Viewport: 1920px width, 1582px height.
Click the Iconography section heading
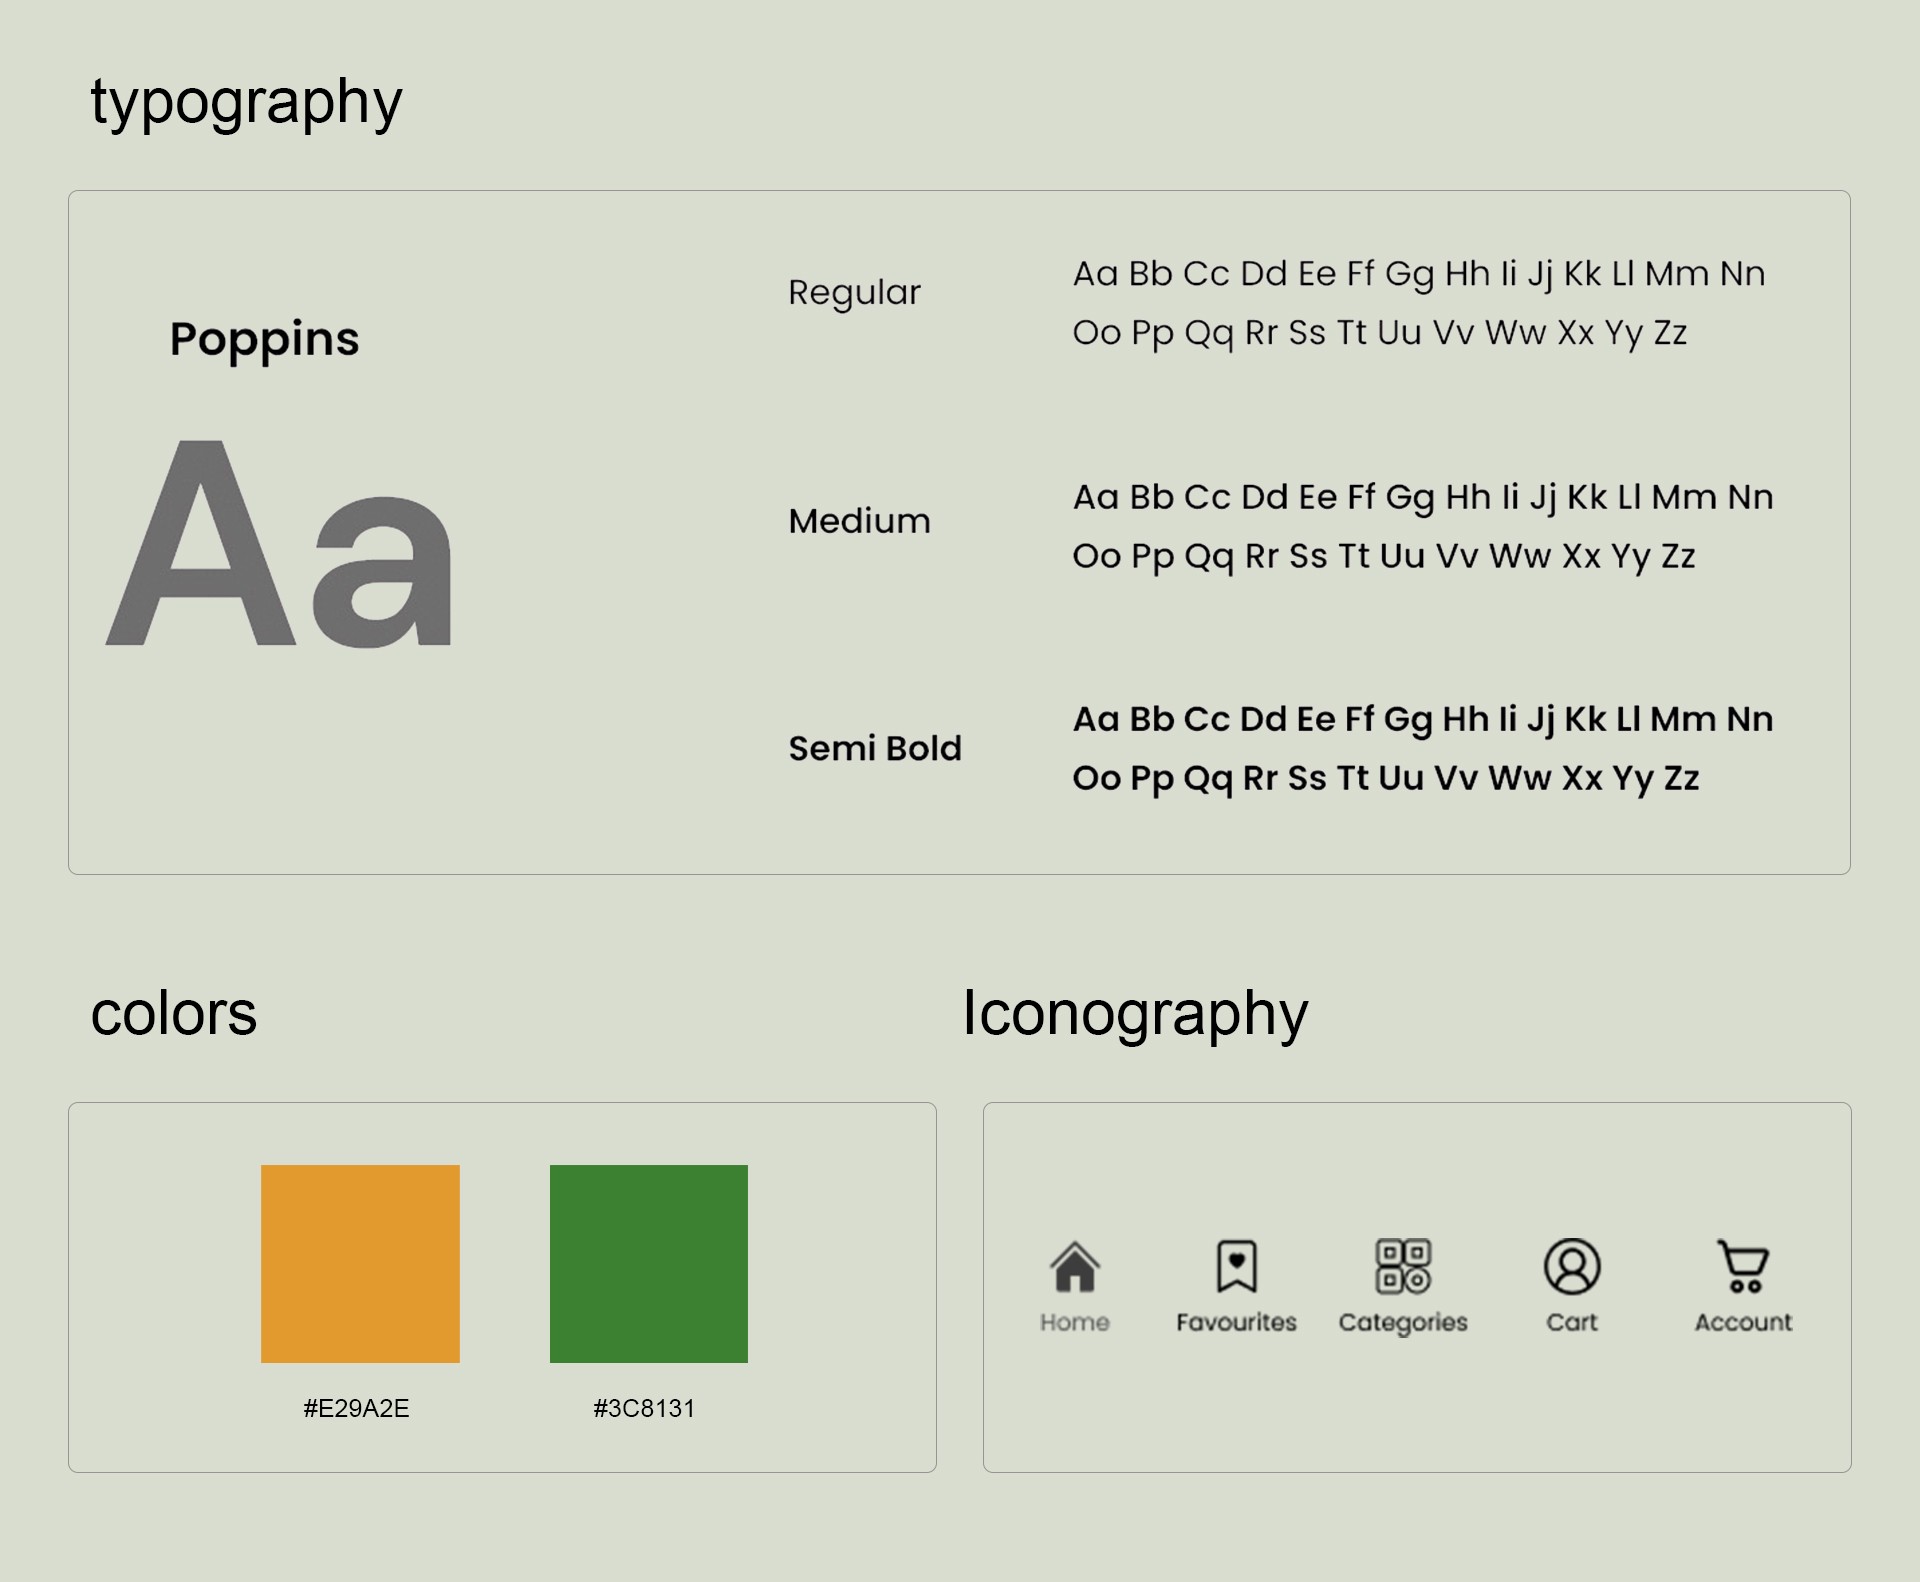pyautogui.click(x=1135, y=1014)
